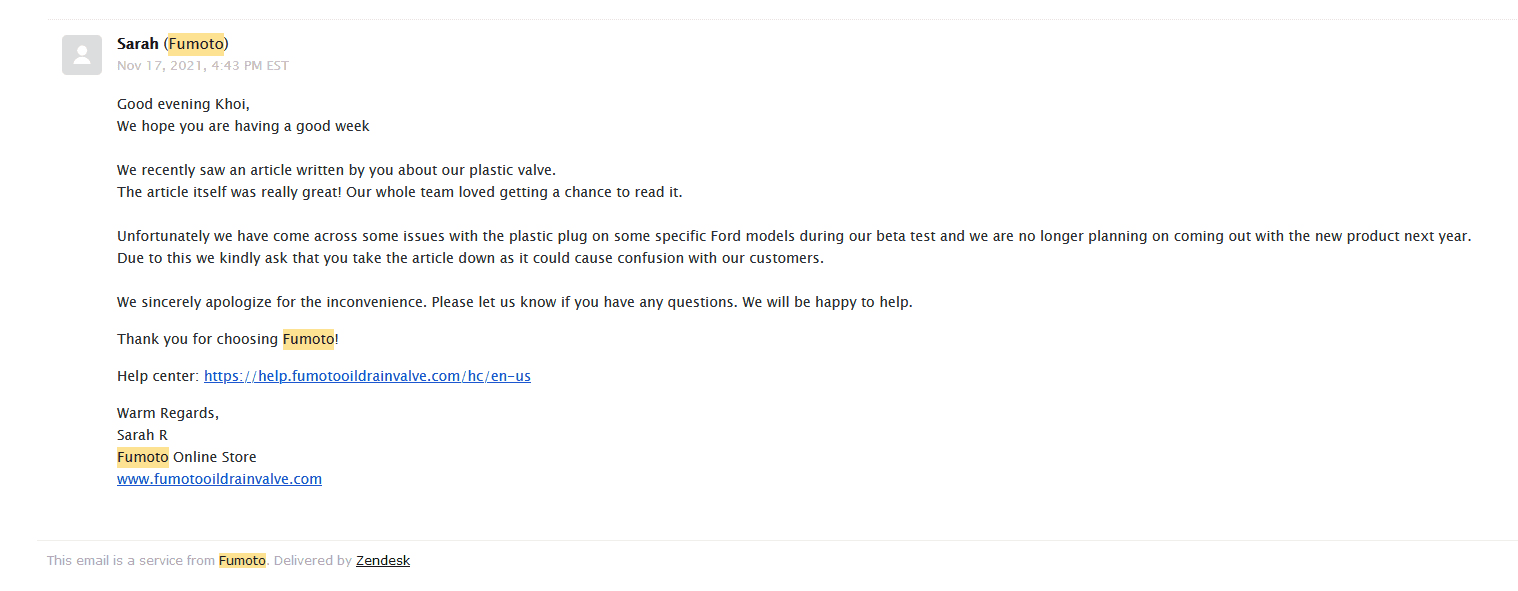1518x591 pixels.
Task: Click highlighted Fumoto in 'Thank you for choosing'
Action: (x=308, y=339)
